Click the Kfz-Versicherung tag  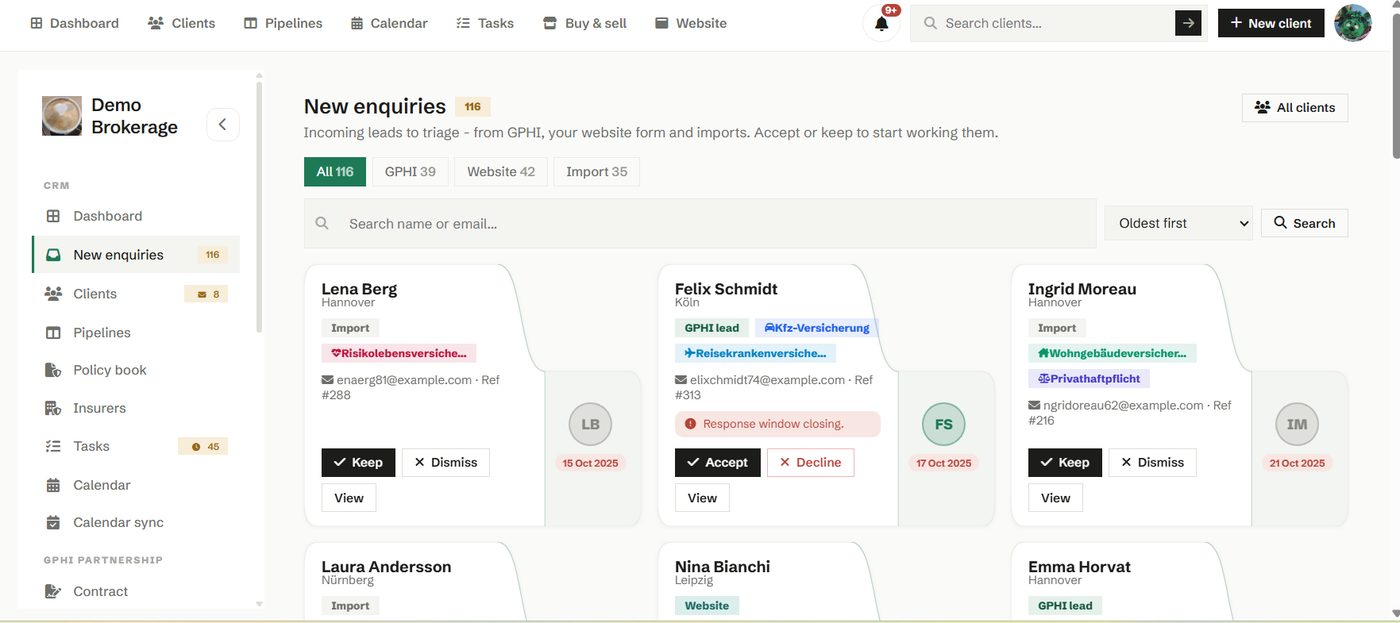(816, 328)
